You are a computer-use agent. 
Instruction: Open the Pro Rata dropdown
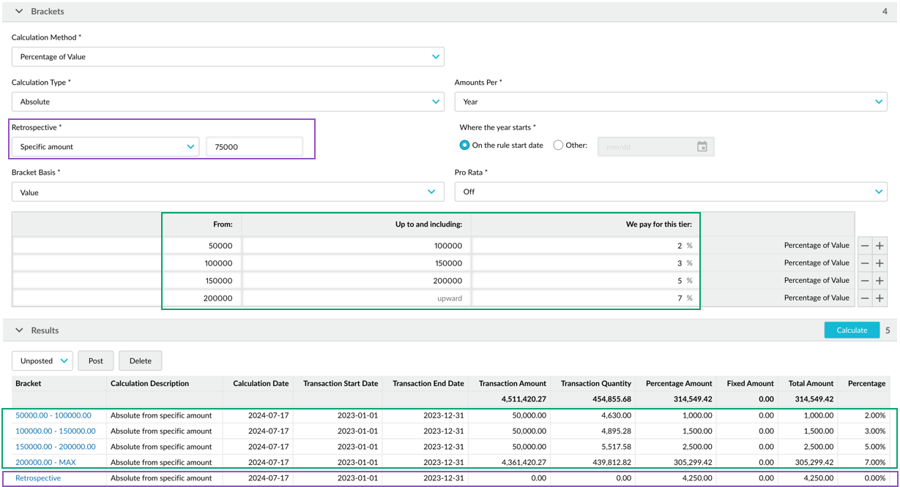click(670, 192)
